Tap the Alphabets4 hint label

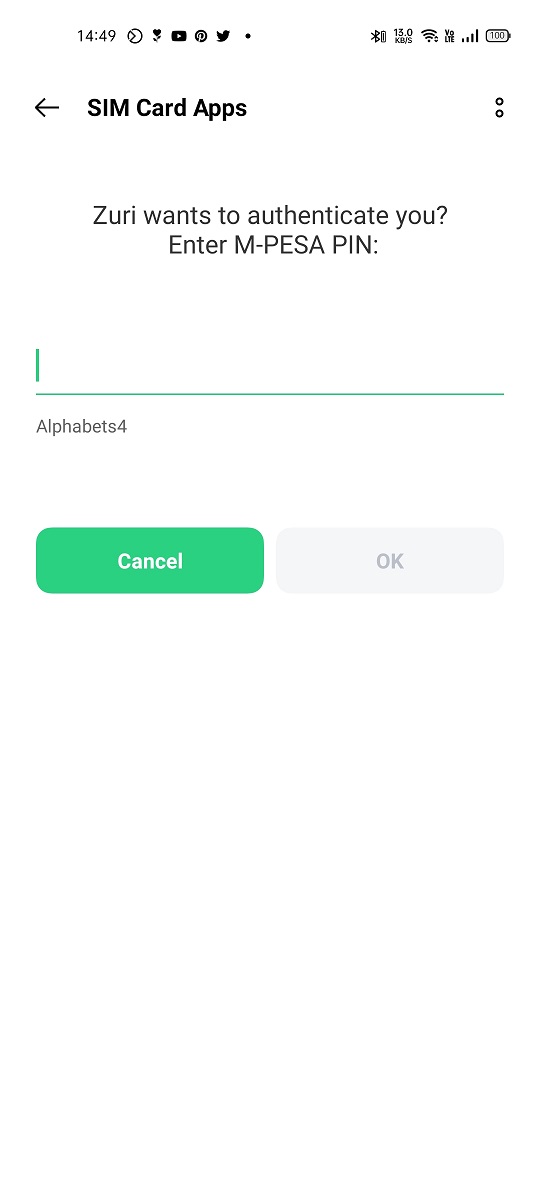[82, 427]
